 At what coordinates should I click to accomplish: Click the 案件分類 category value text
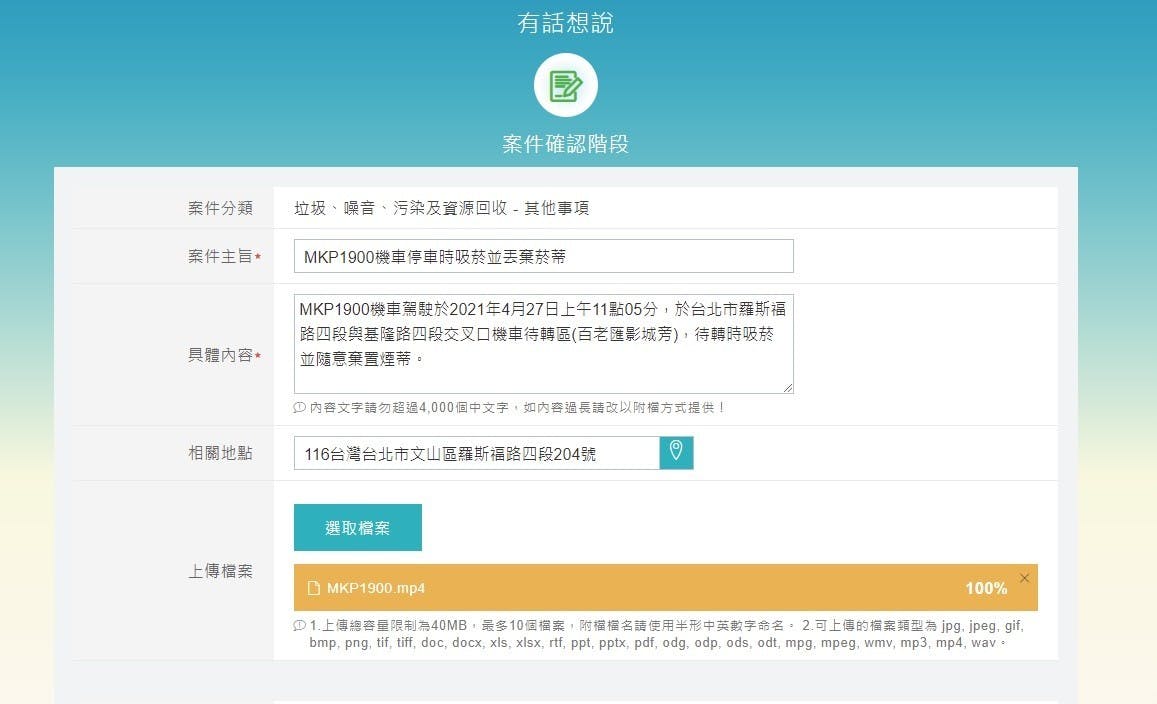[x=441, y=208]
